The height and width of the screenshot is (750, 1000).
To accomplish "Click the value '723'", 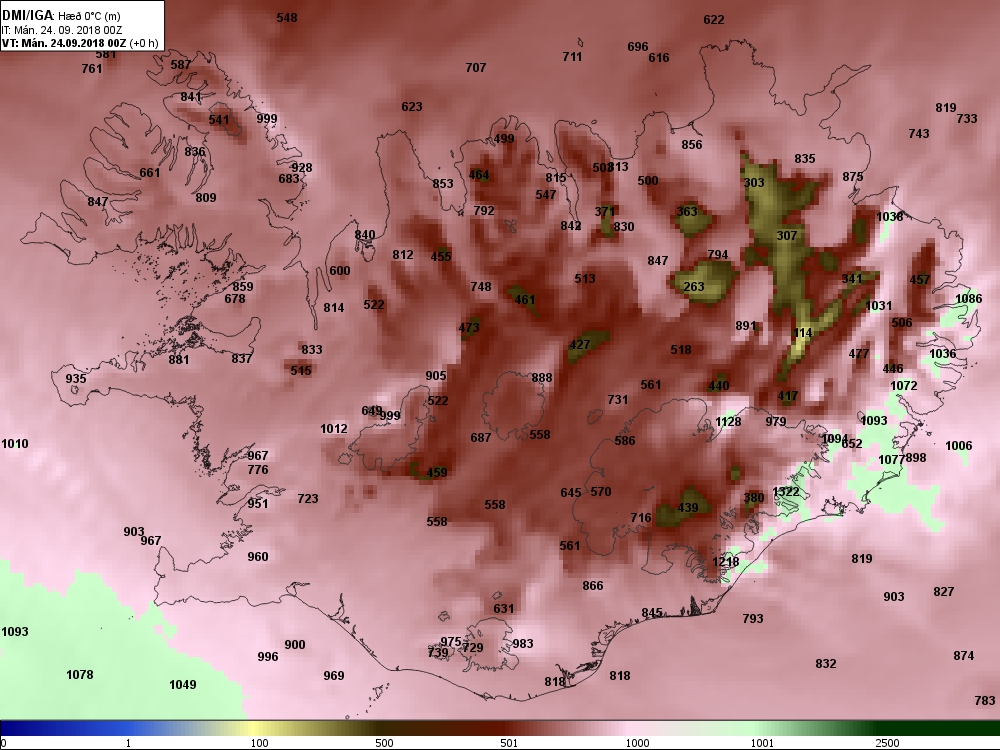I will point(307,499).
